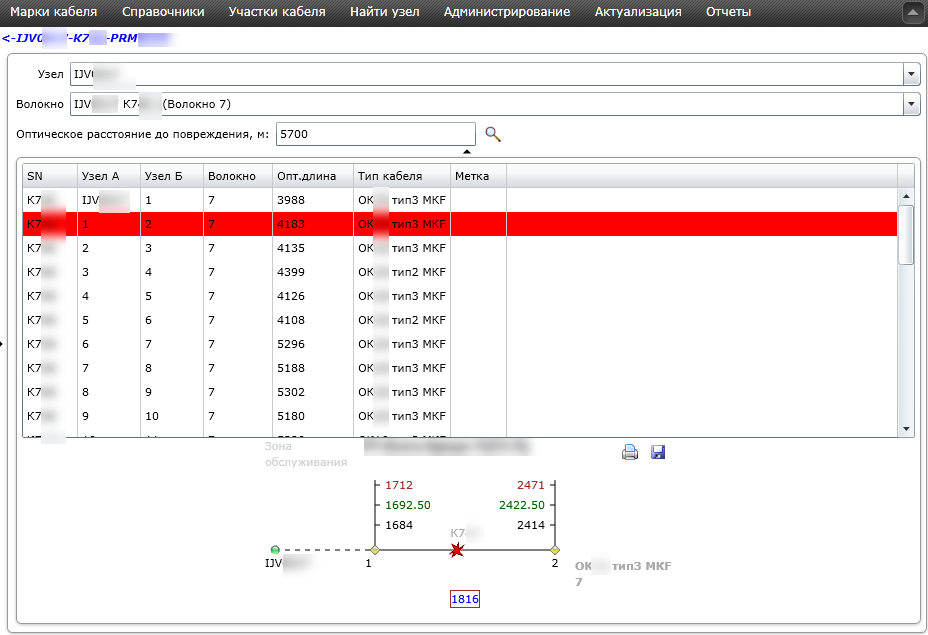The width and height of the screenshot is (928, 635).
Task: Open the Отчеты menu
Action: (729, 12)
